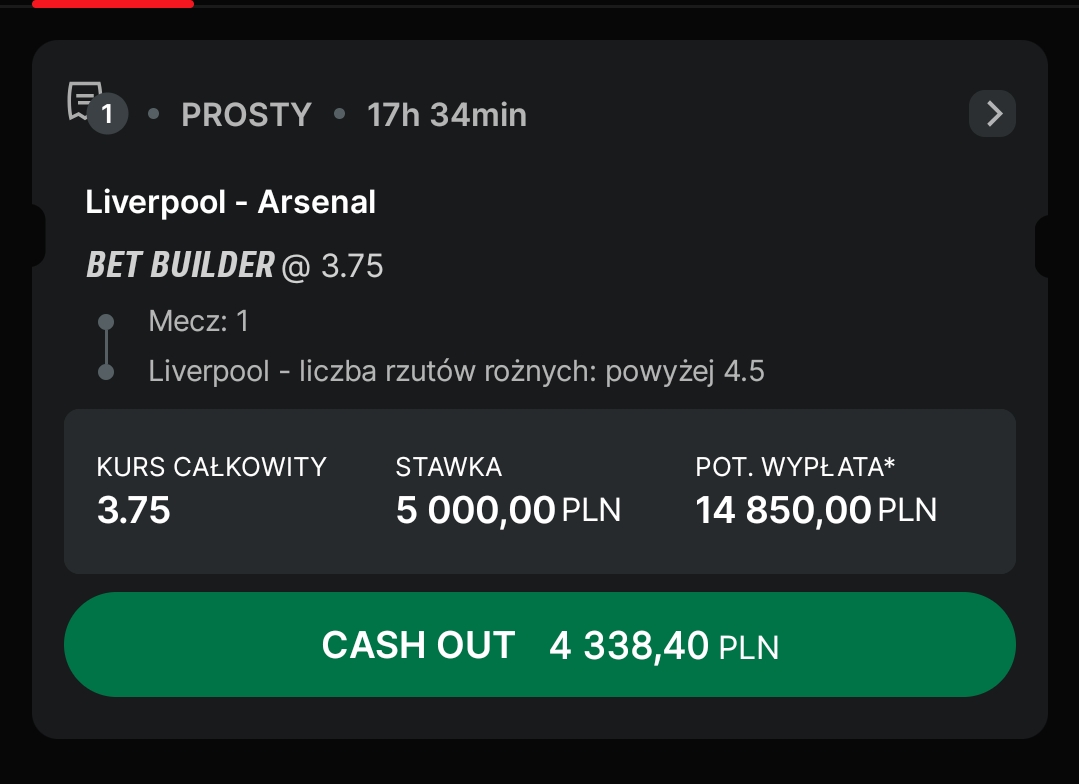Click the bullet separator before PROSTY
The width and height of the screenshot is (1079, 784).
click(154, 115)
